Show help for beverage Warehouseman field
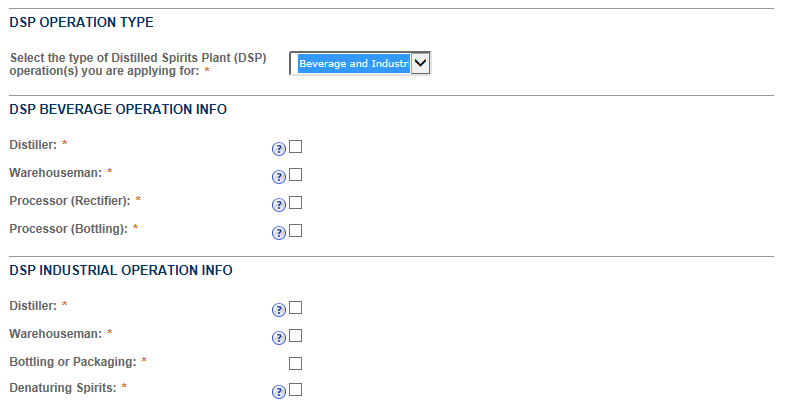The width and height of the screenshot is (786, 409). 279,177
